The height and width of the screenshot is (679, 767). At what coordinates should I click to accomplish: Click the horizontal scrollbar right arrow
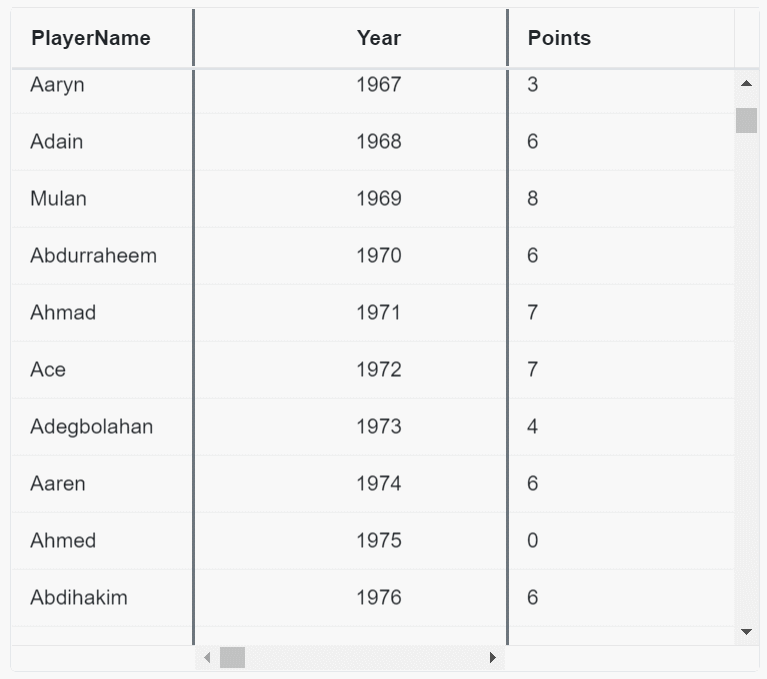click(x=492, y=658)
